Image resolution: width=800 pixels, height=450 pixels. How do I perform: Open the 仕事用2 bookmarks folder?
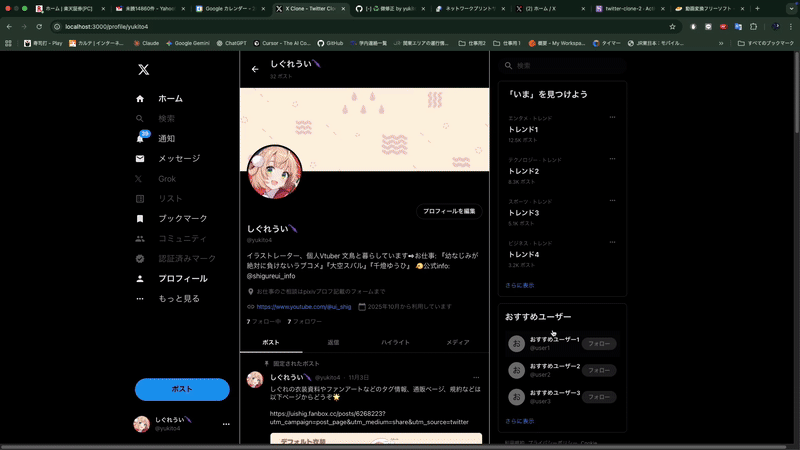pyautogui.click(x=472, y=43)
